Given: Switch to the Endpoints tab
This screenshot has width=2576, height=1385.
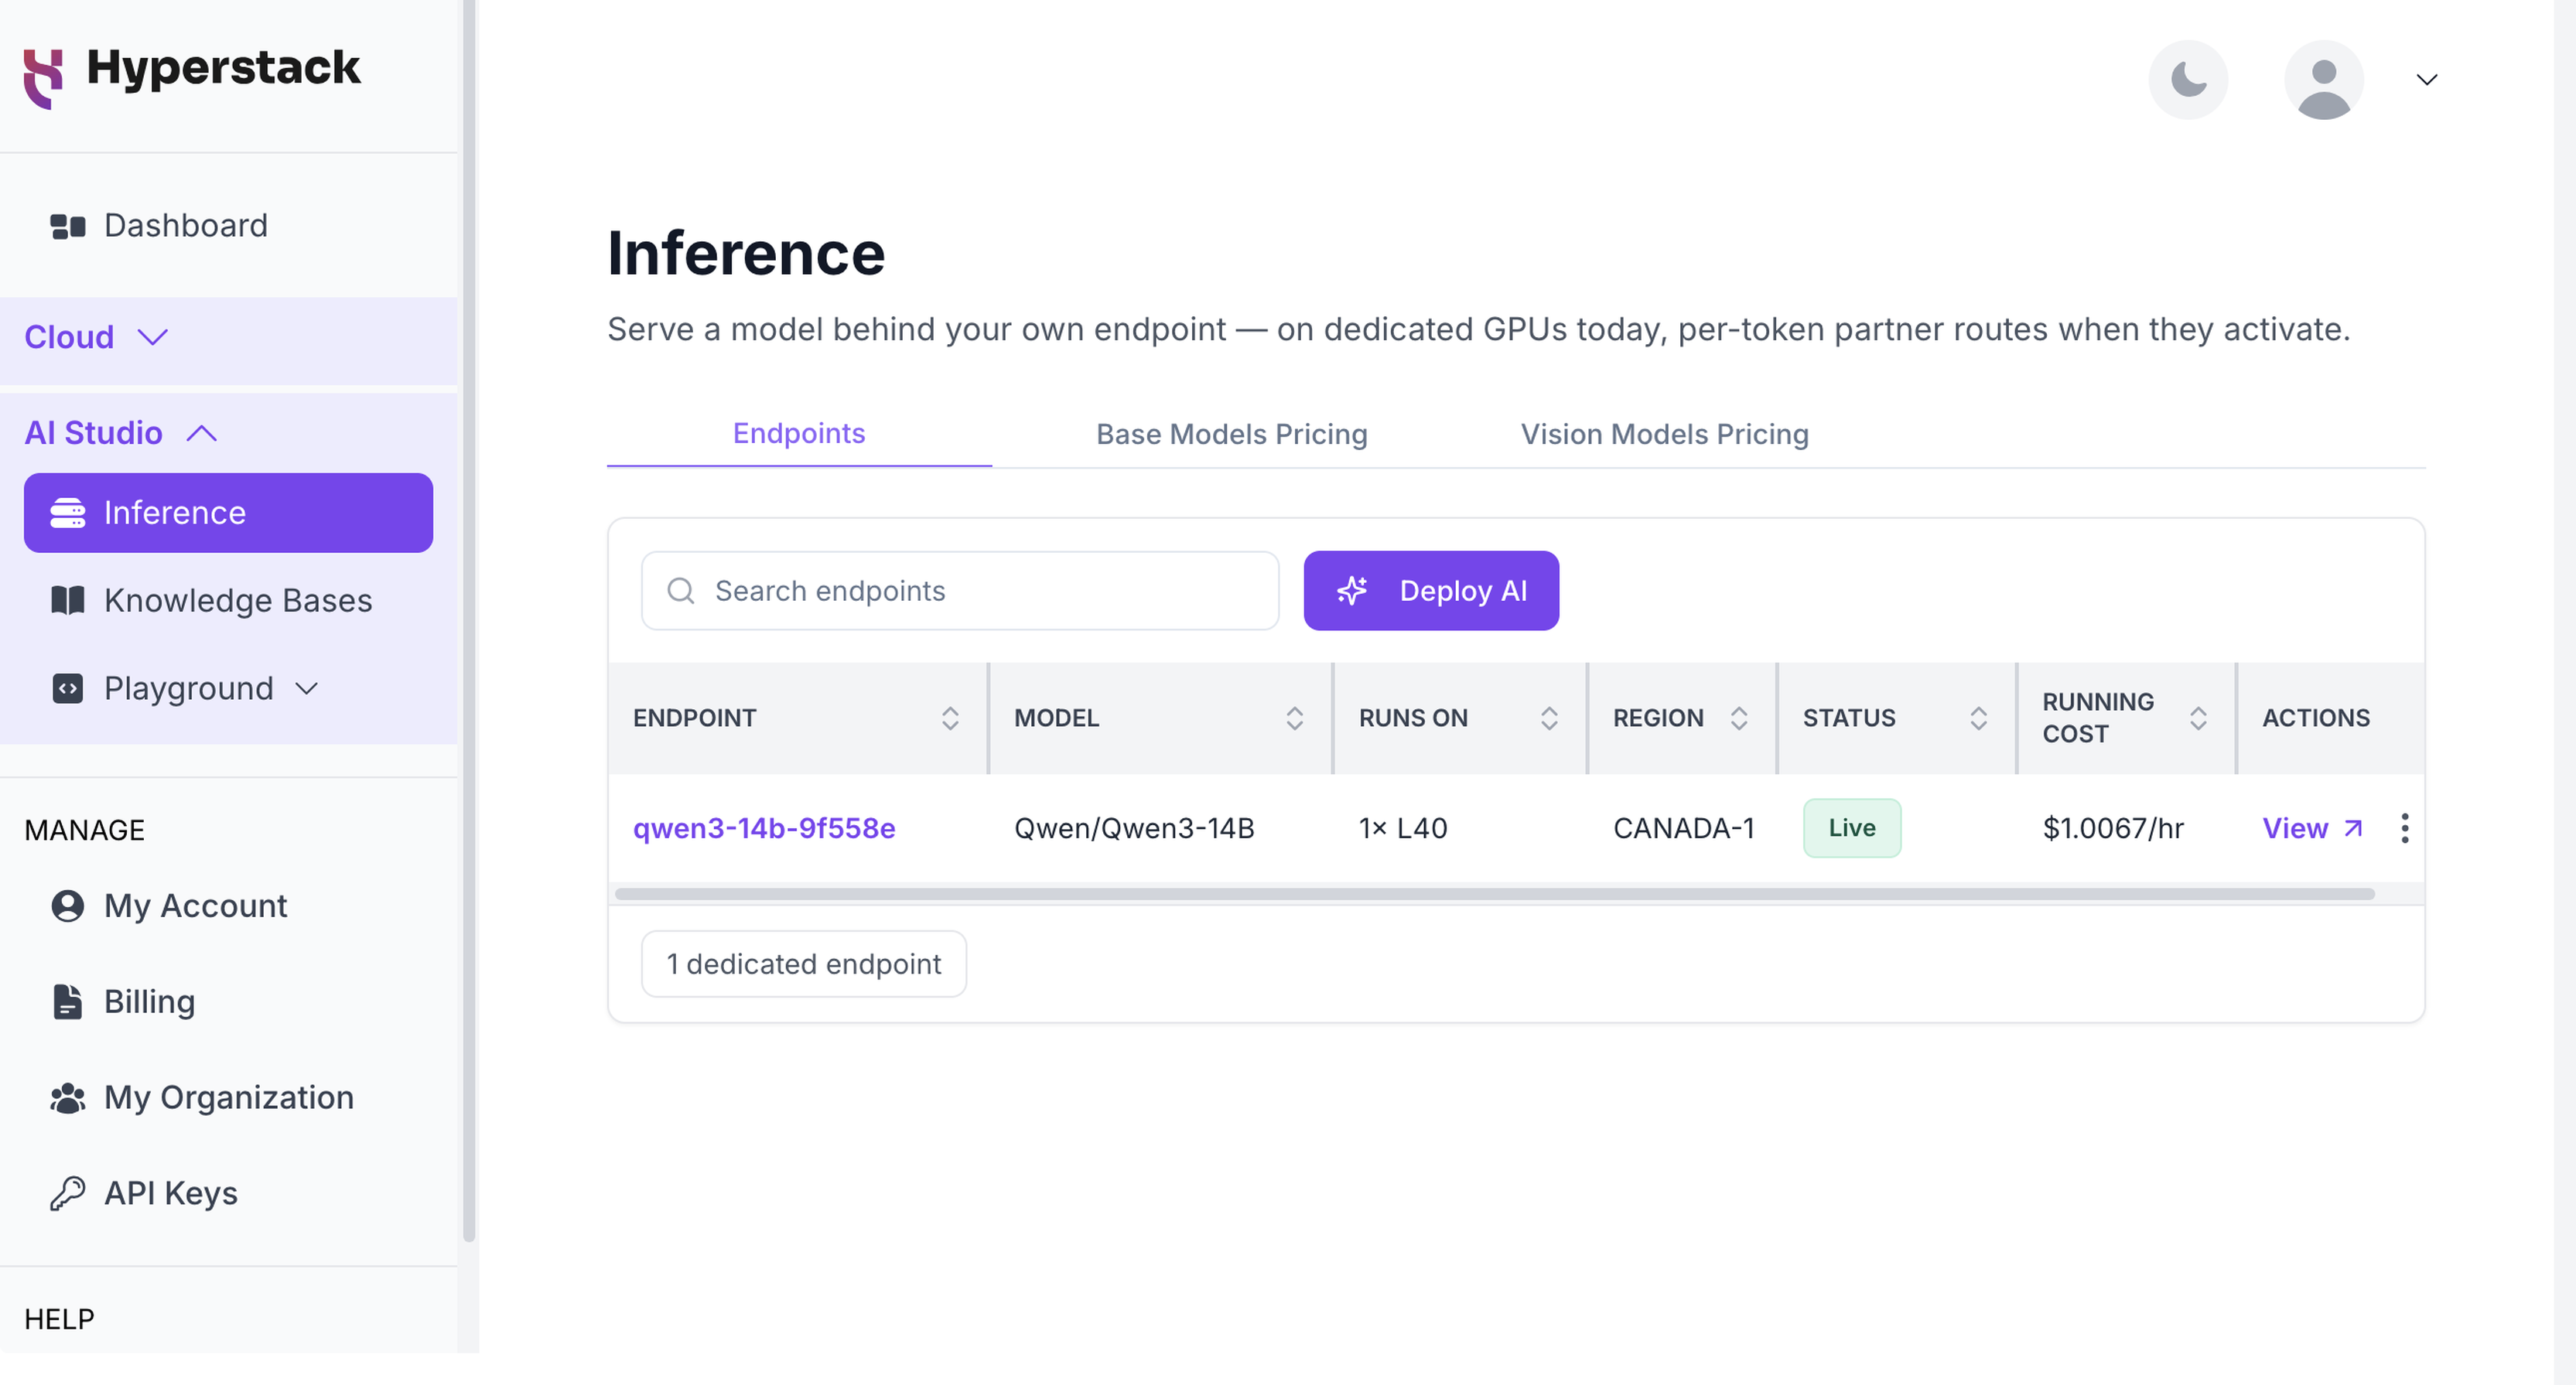Looking at the screenshot, I should (799, 434).
